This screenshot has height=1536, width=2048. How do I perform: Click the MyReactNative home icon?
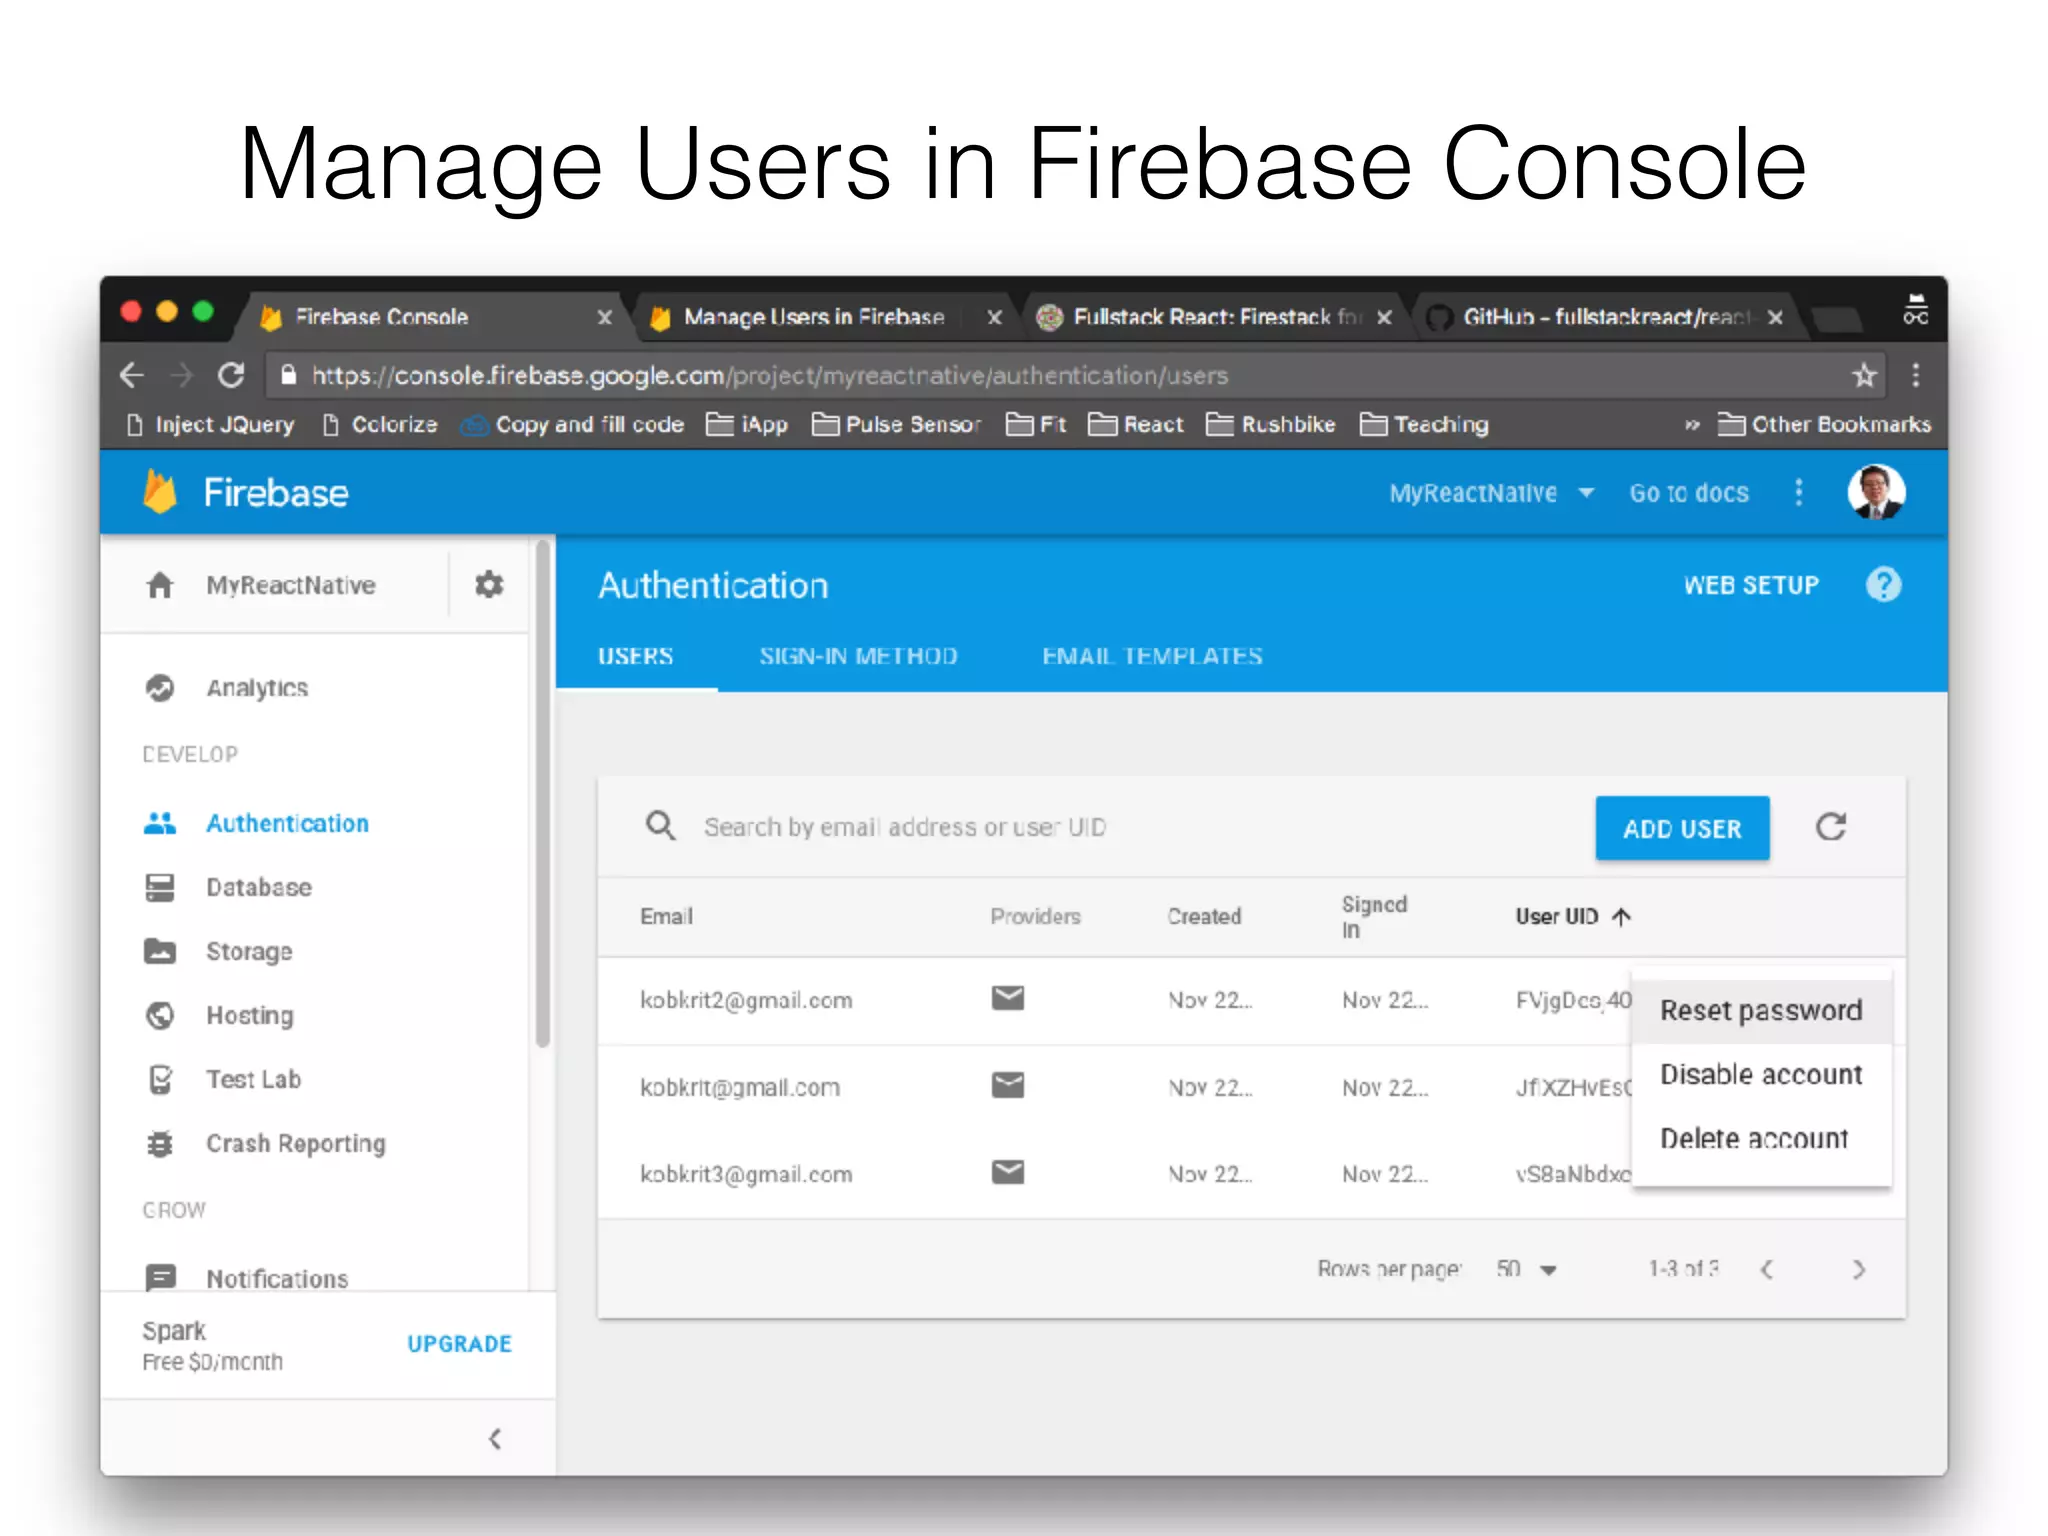[x=160, y=585]
